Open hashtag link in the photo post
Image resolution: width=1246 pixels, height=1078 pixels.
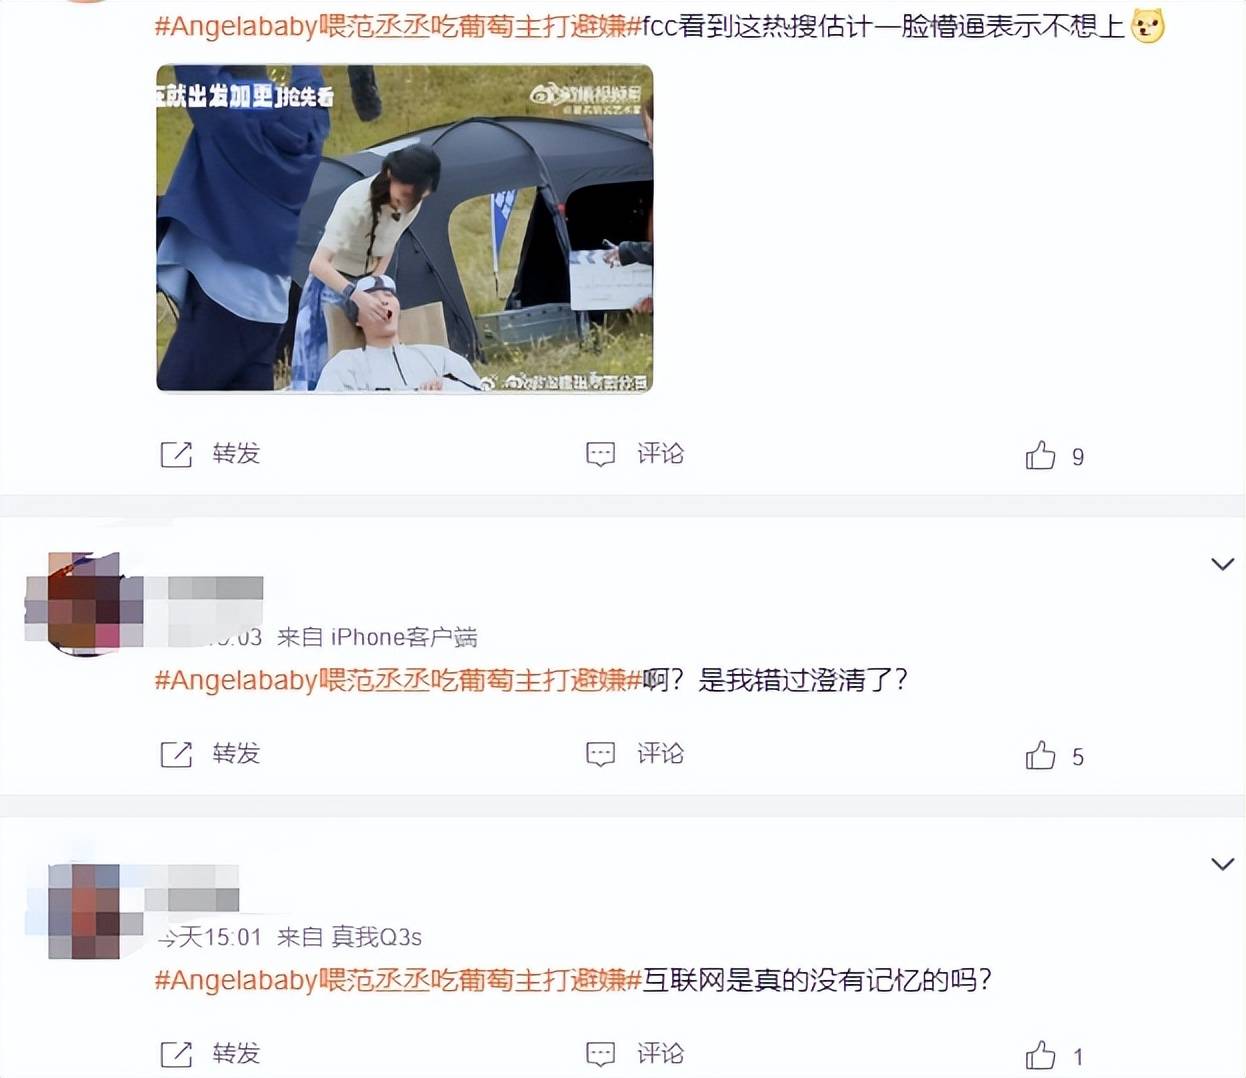(397, 26)
